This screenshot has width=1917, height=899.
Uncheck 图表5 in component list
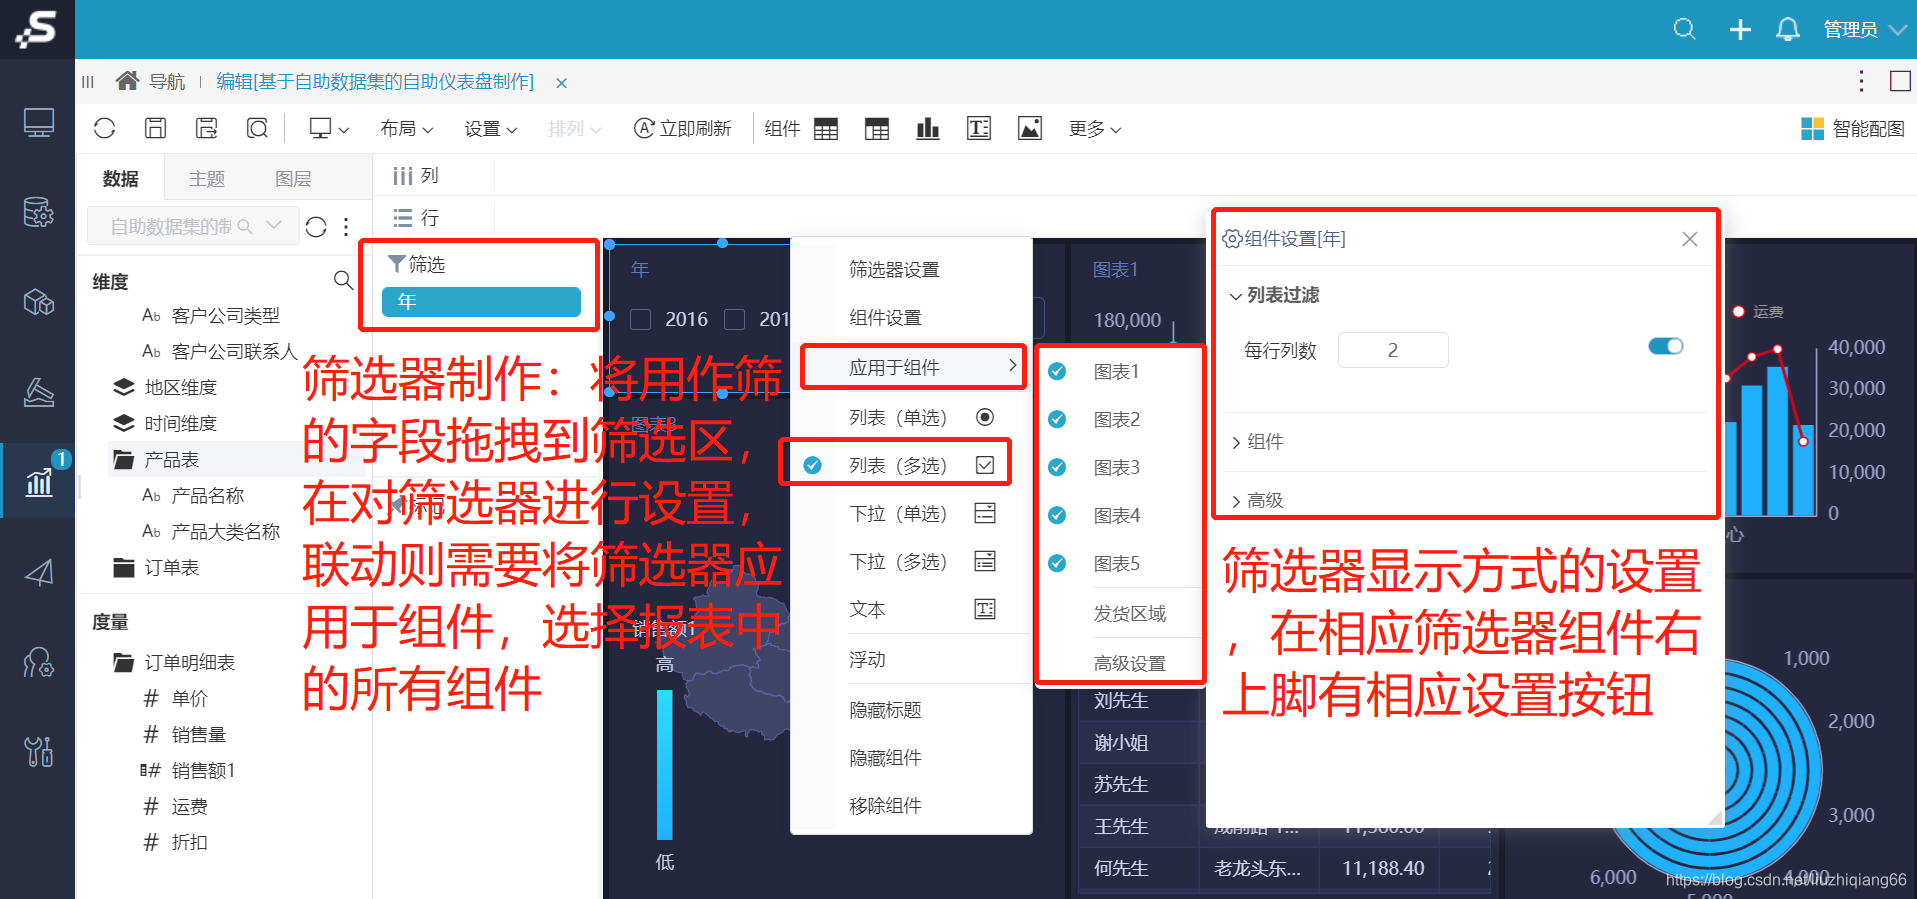pos(1057,563)
